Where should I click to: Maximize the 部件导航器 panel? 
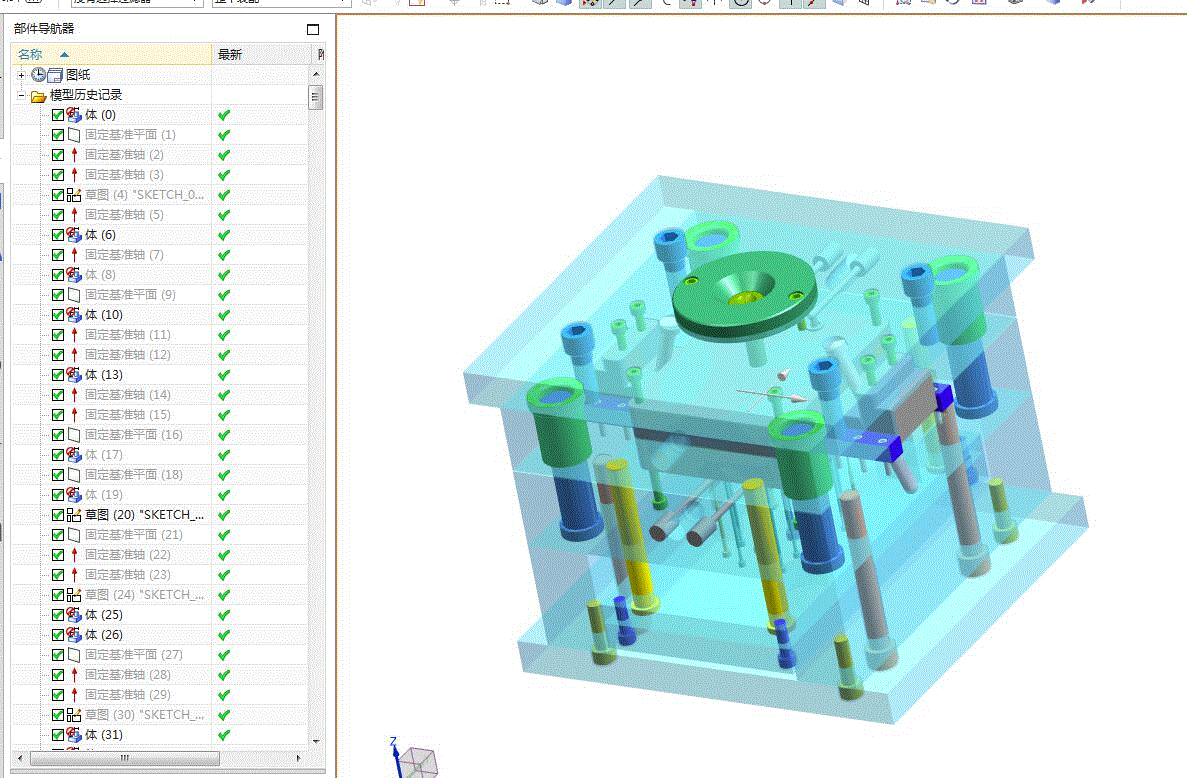[313, 30]
